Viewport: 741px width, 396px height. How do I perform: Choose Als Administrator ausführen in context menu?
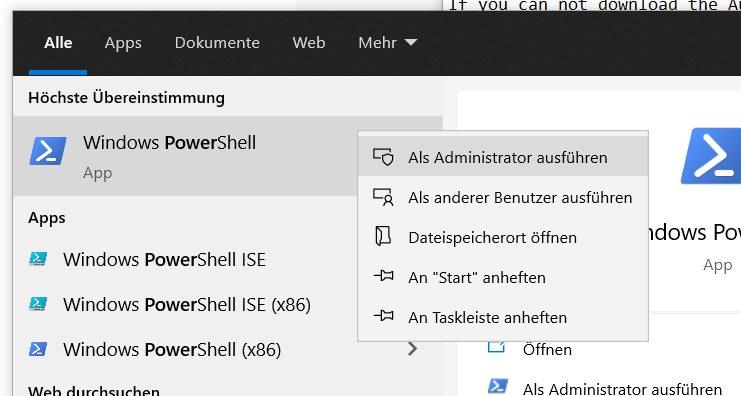[503, 157]
